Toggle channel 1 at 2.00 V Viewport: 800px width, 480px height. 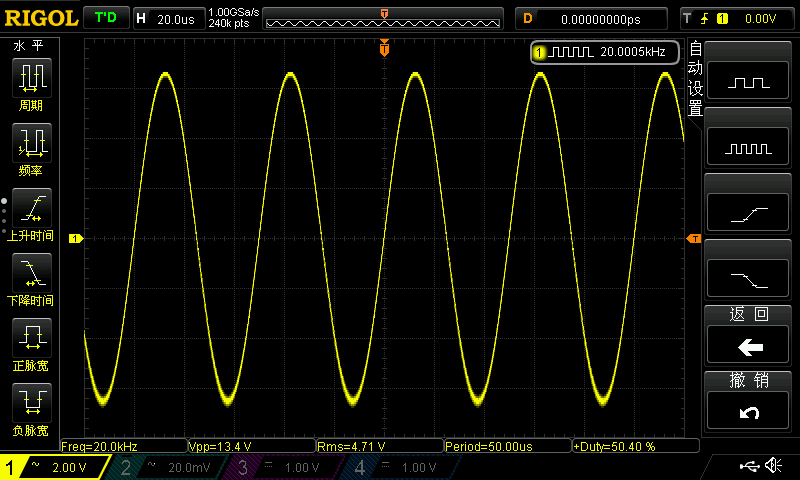[54, 467]
